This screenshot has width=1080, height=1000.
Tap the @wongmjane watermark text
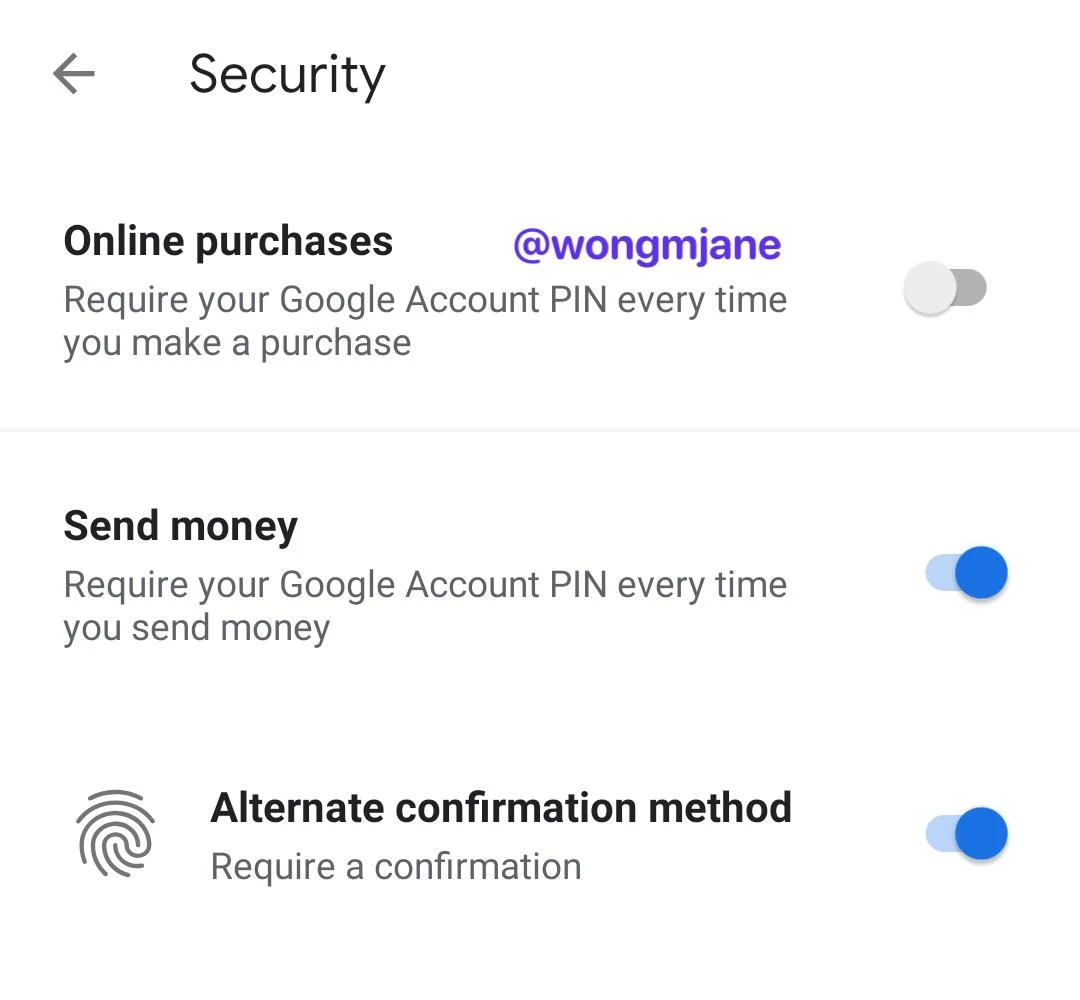(x=646, y=245)
